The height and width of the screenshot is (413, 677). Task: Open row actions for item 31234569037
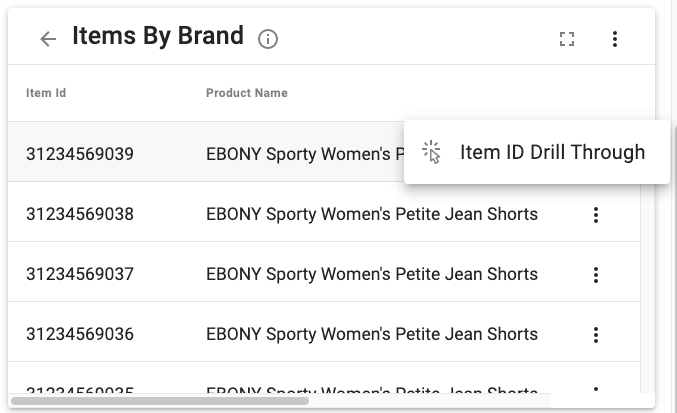coord(596,274)
